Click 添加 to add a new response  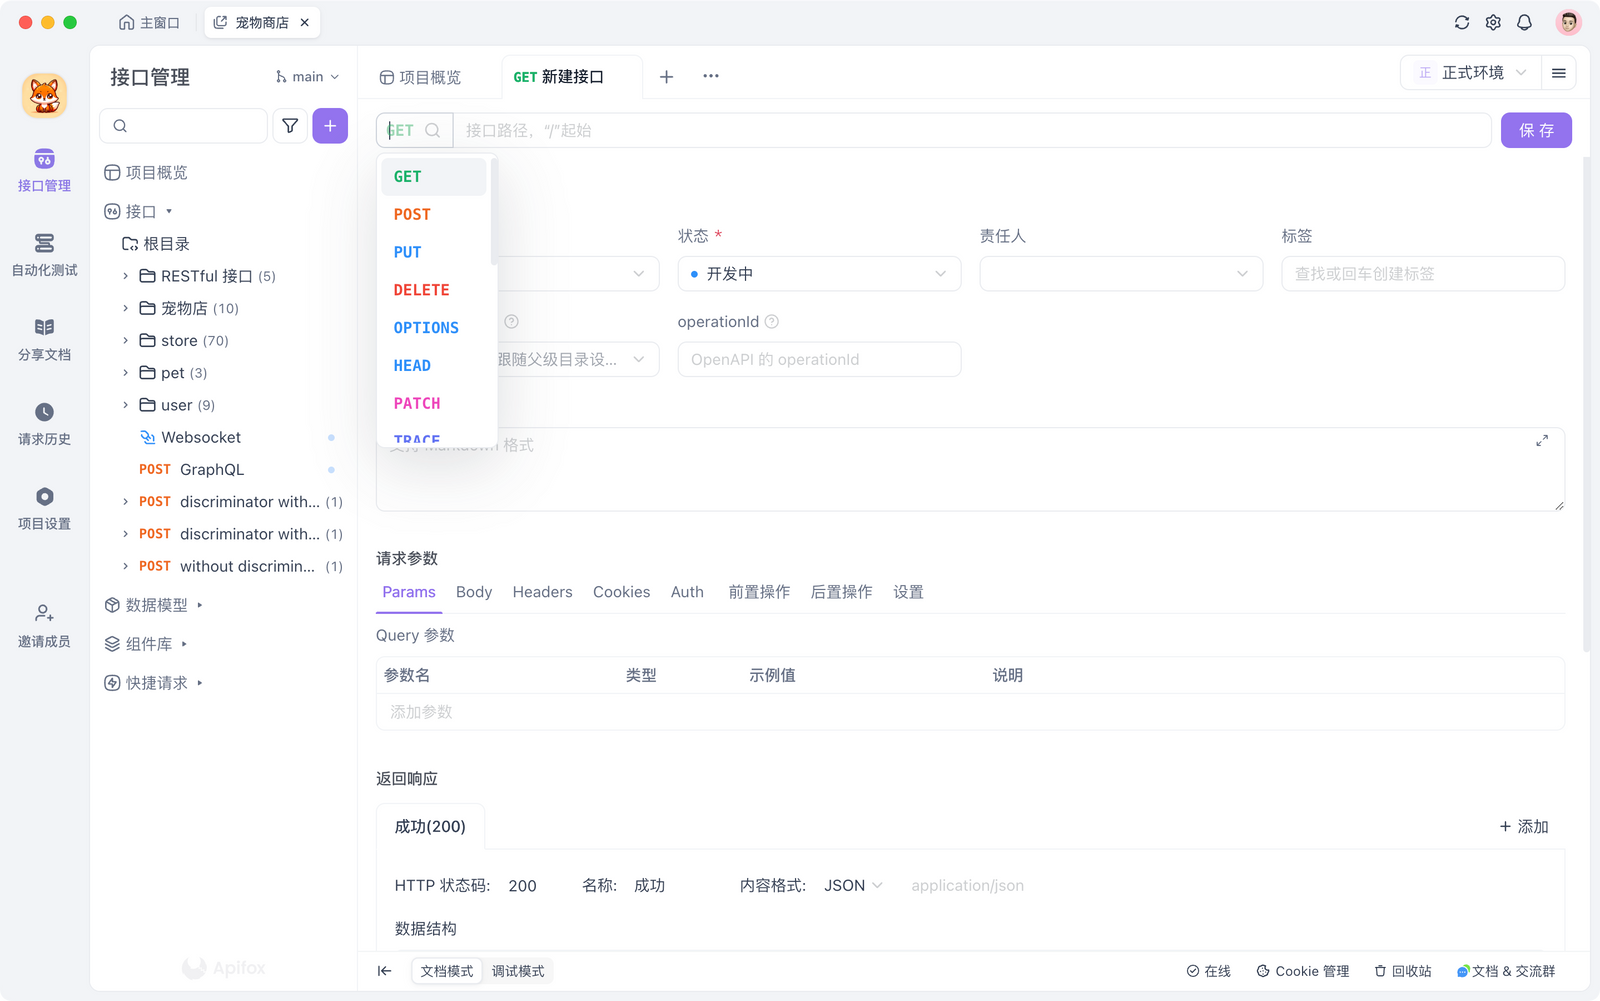coord(1523,826)
